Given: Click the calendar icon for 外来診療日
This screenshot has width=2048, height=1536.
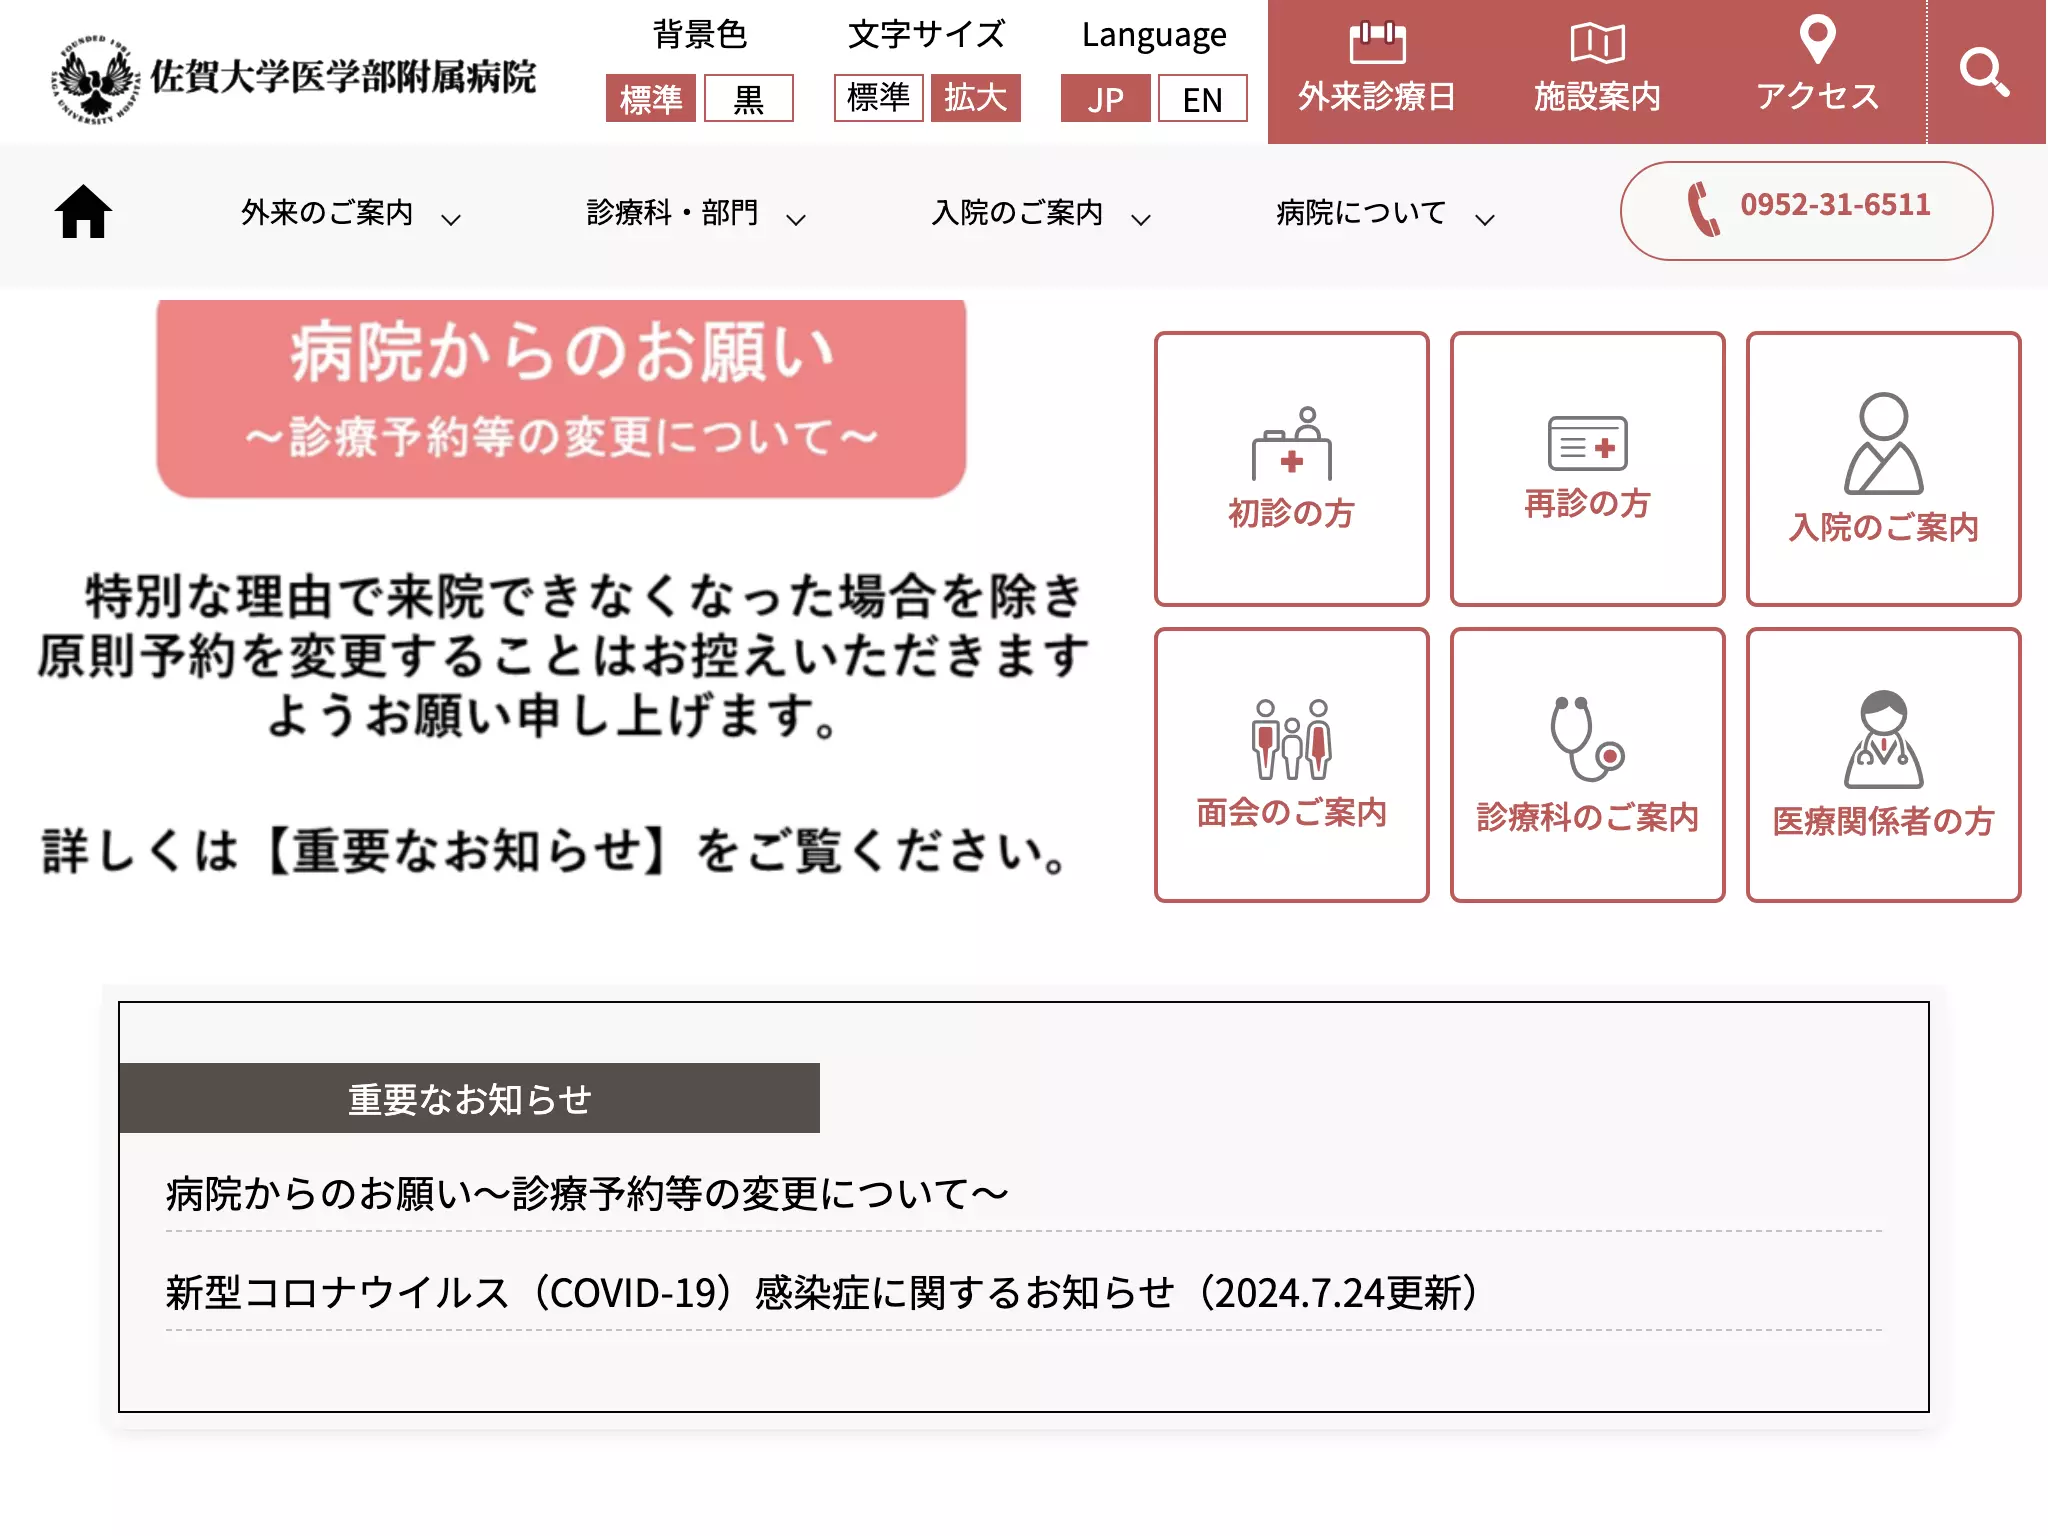Looking at the screenshot, I should pos(1377,42).
